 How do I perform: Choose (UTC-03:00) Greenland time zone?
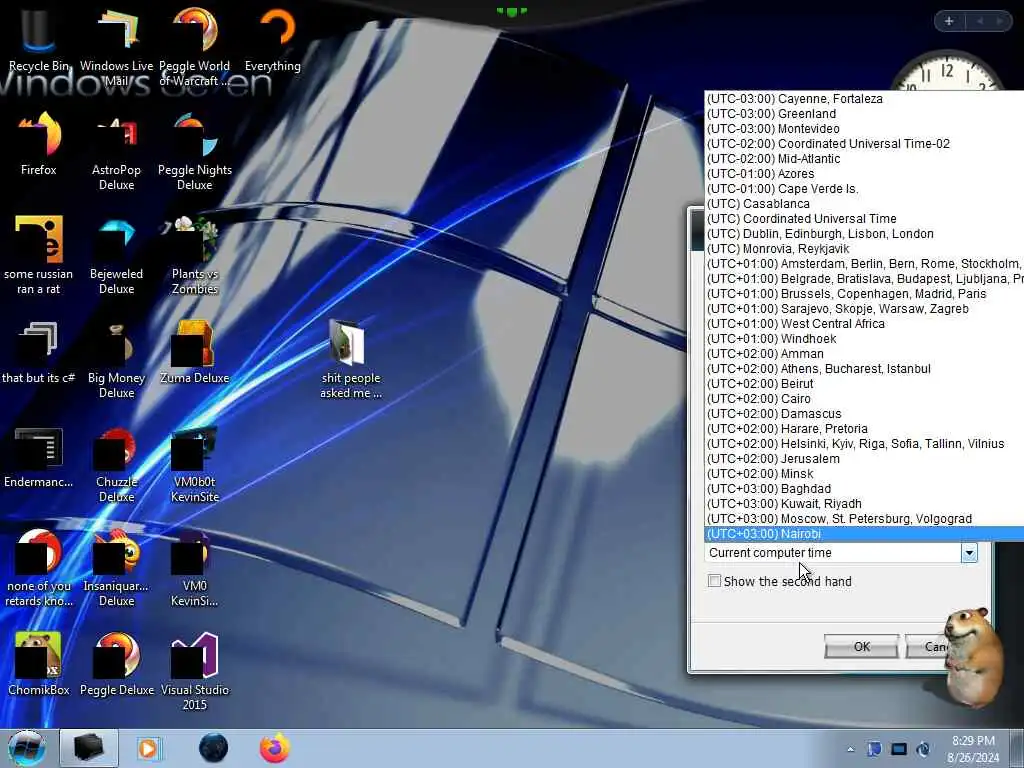(865, 114)
